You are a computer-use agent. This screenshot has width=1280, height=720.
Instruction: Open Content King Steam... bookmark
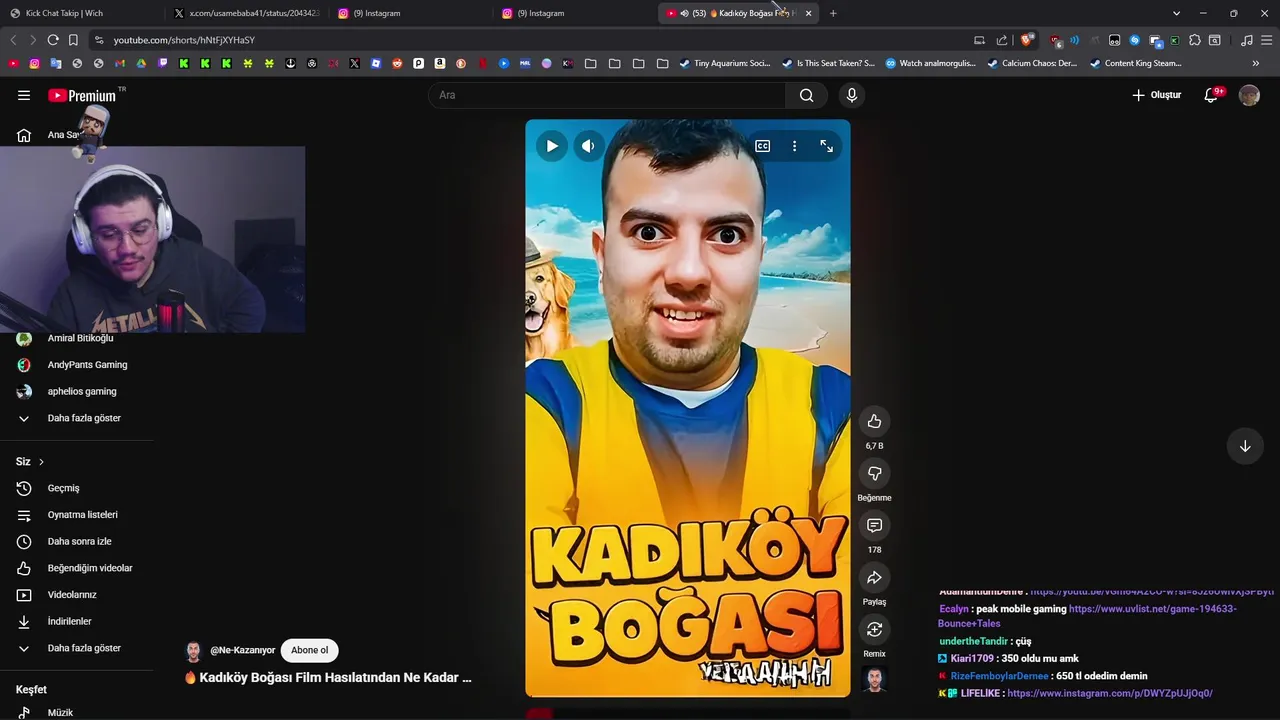coord(1135,63)
